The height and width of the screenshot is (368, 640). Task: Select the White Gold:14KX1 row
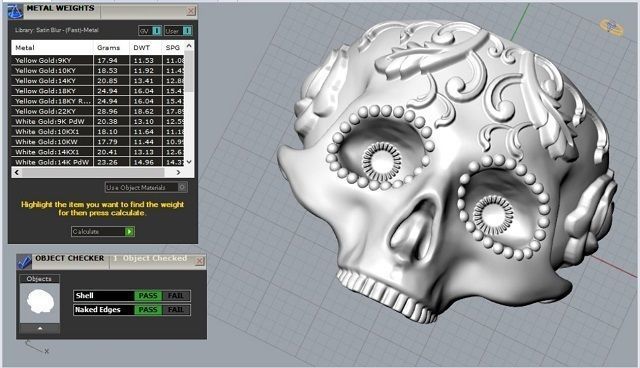pyautogui.click(x=98, y=152)
